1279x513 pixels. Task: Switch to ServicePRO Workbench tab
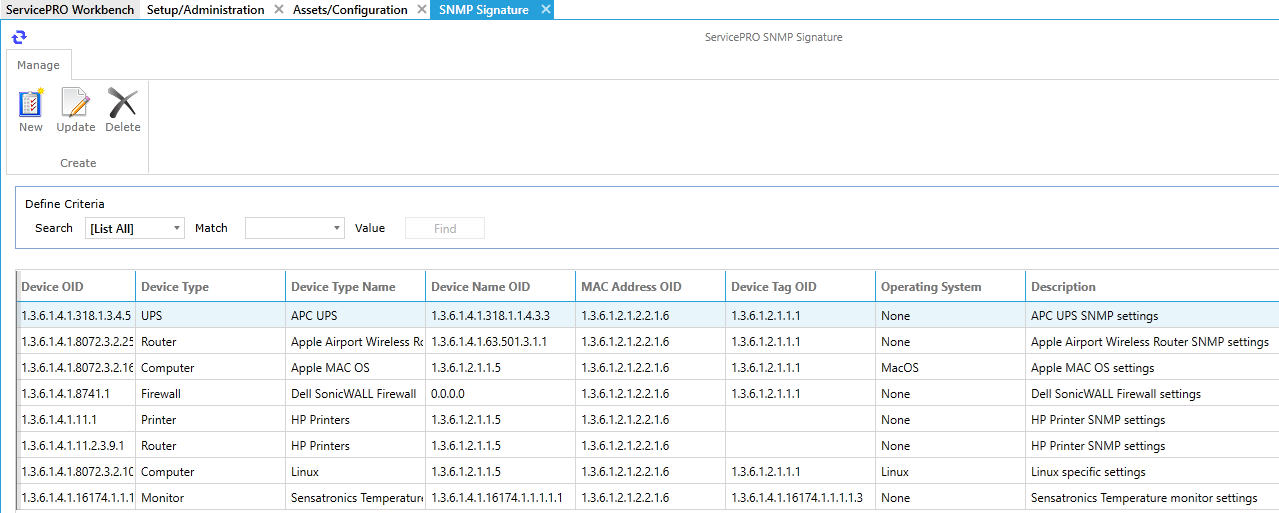pos(70,10)
